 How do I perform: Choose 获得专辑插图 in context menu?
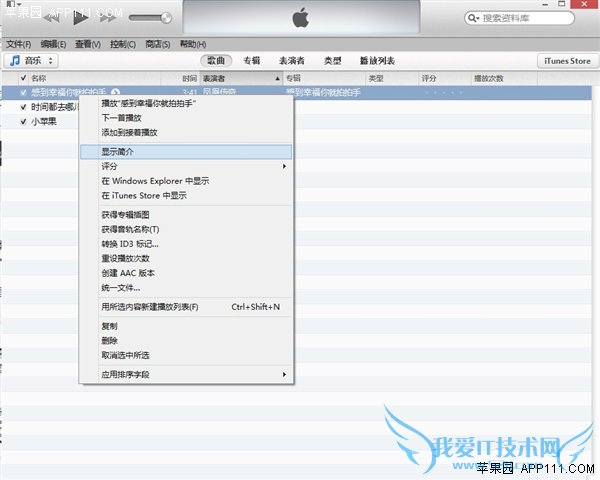click(186, 215)
